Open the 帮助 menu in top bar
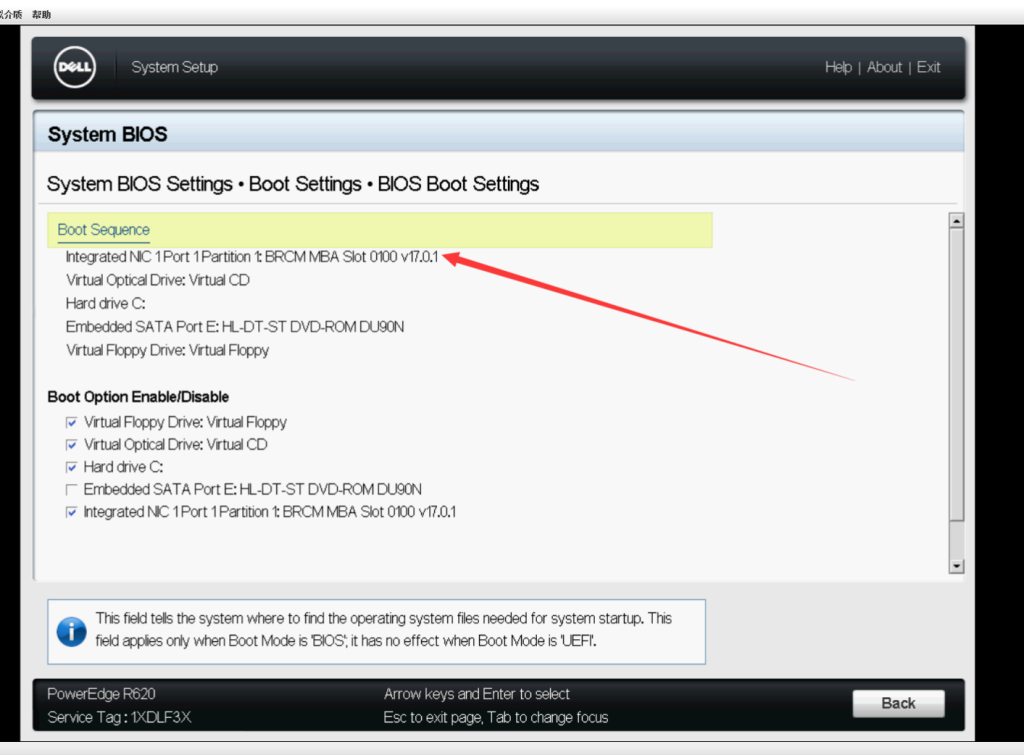Viewport: 1024px width, 755px height. [x=41, y=15]
